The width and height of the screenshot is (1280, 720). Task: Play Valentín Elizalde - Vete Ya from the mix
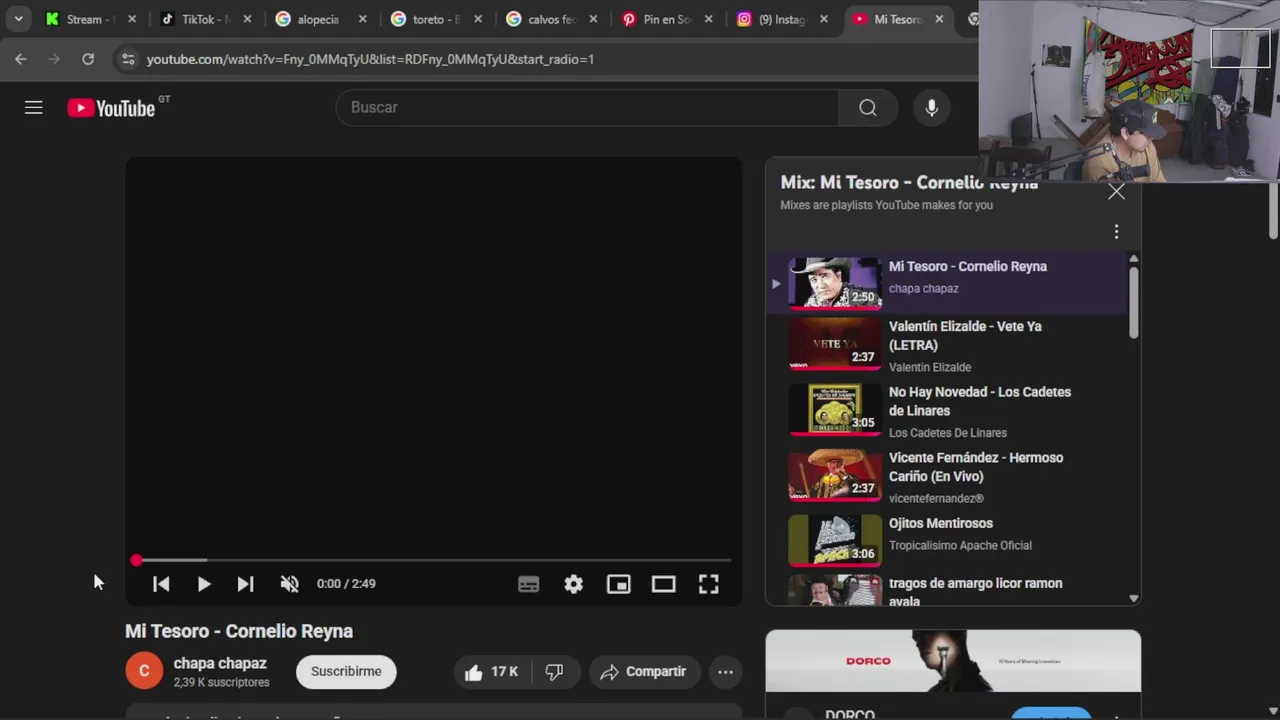click(948, 346)
